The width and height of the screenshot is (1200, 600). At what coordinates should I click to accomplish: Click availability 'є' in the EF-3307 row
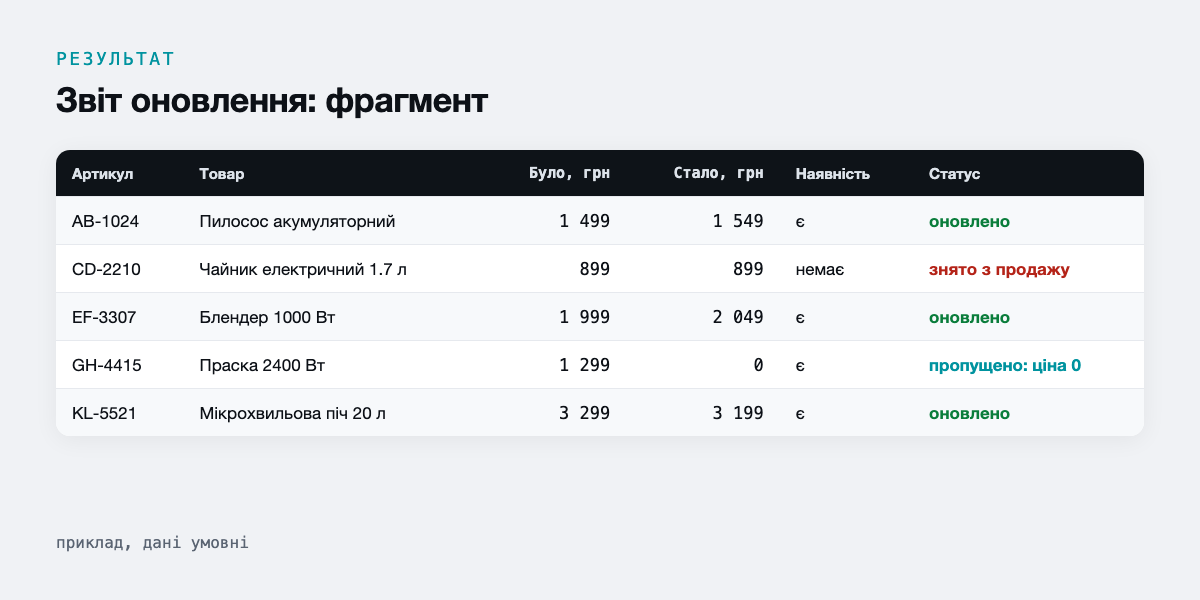(x=800, y=317)
